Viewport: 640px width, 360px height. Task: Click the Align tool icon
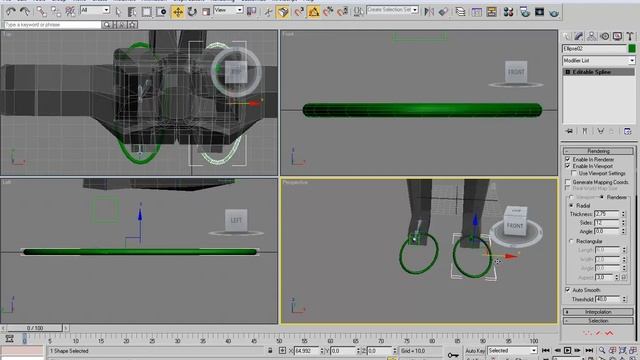click(443, 11)
